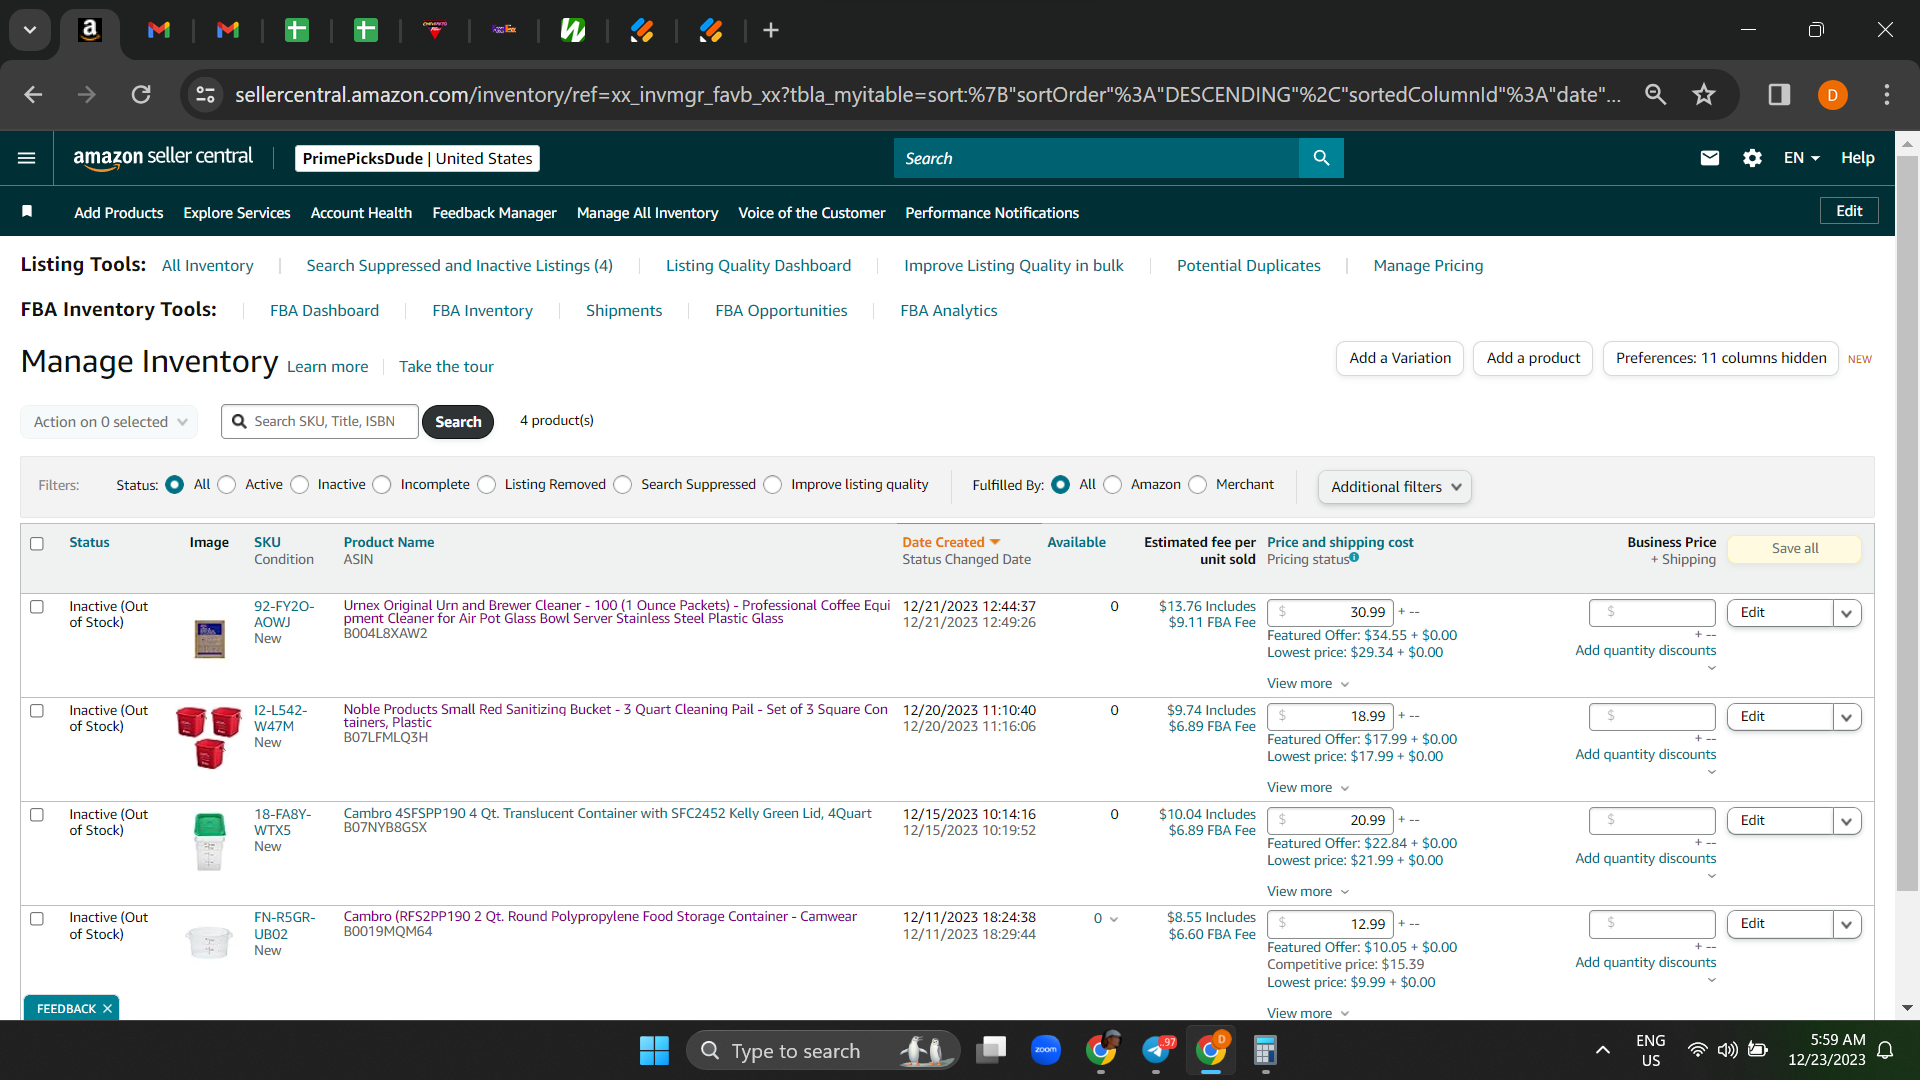This screenshot has height=1080, width=1920.
Task: Click the magnifier search button in header
Action: click(x=1321, y=158)
